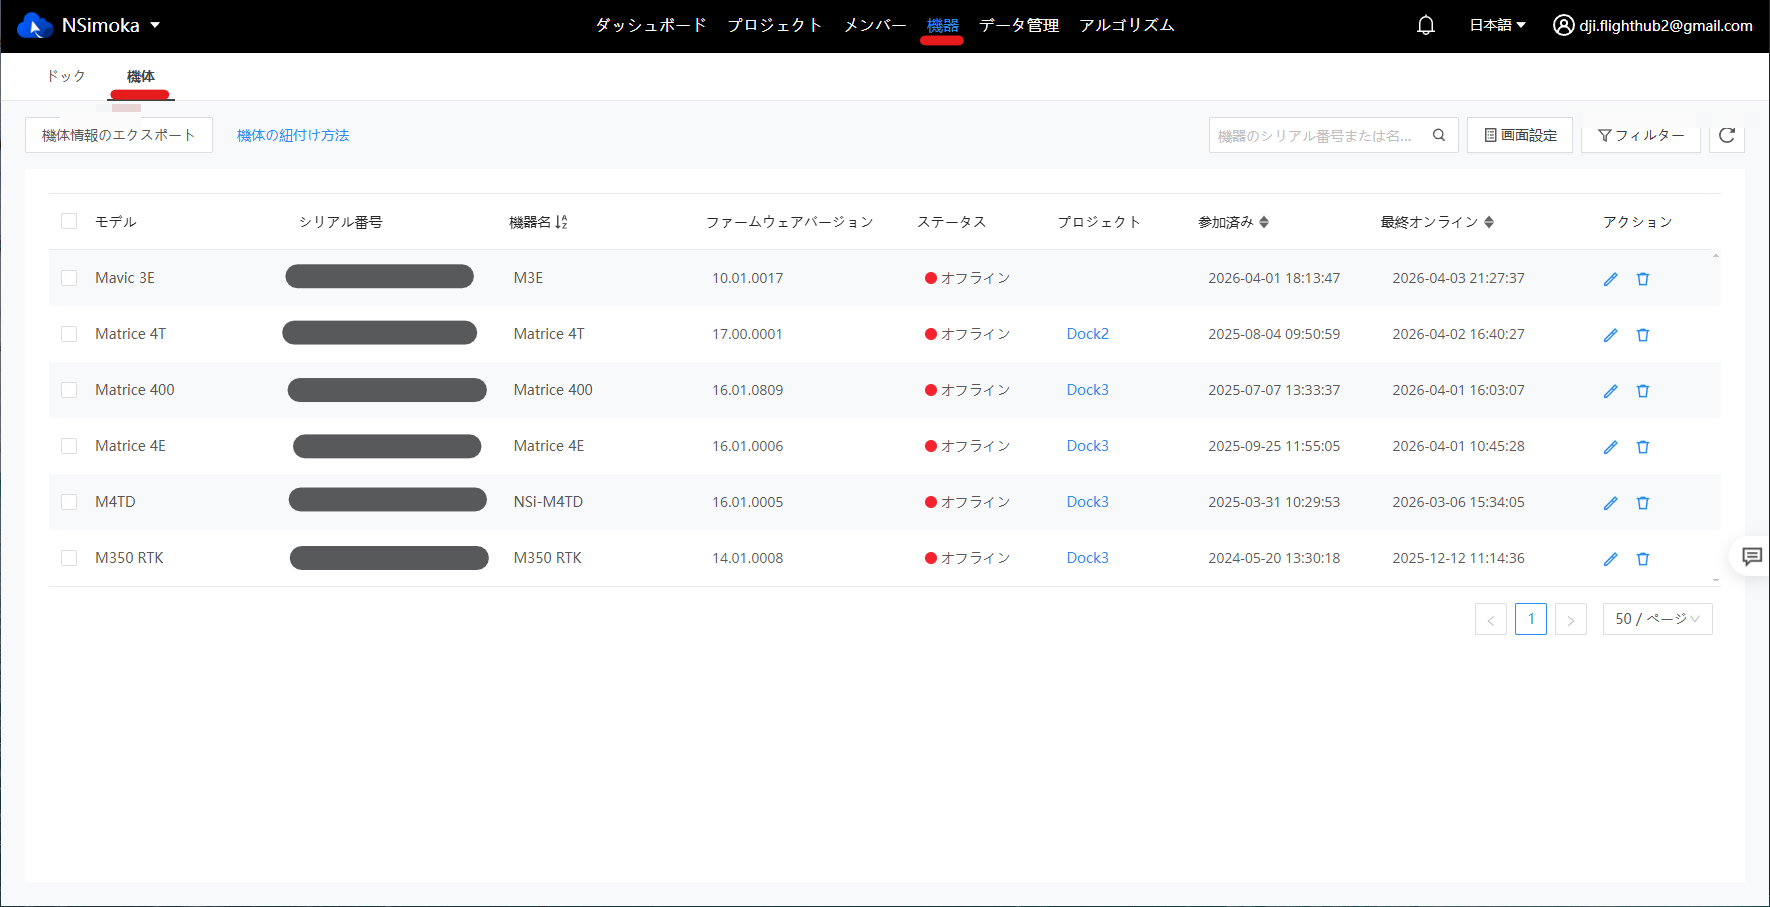Click edit pencil for Mavic 3E row
1770x907 pixels.
1610,279
